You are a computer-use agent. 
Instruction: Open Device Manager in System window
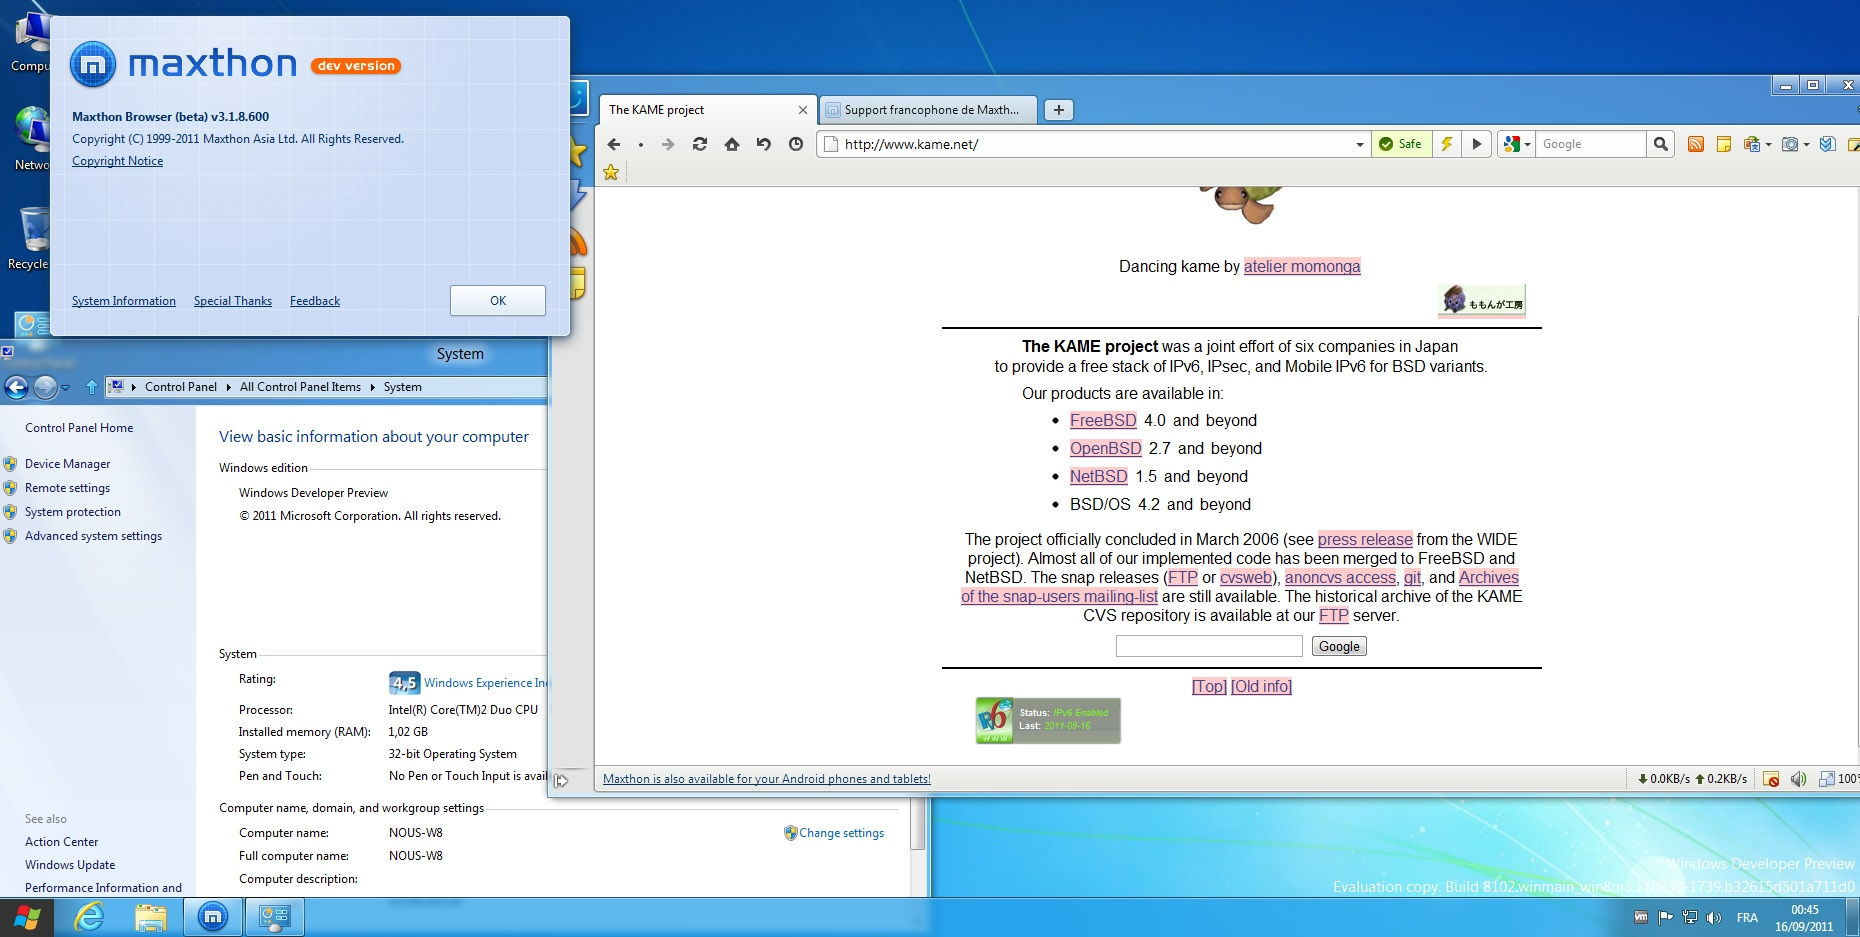tap(67, 464)
